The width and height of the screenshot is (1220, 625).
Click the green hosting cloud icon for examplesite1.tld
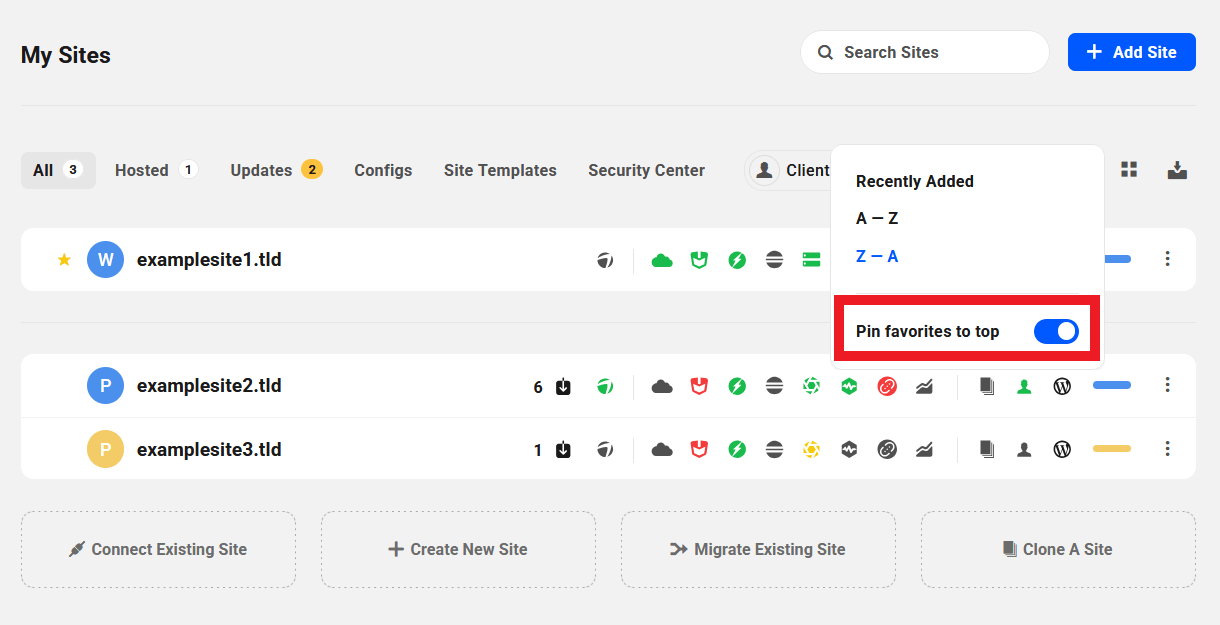click(661, 261)
